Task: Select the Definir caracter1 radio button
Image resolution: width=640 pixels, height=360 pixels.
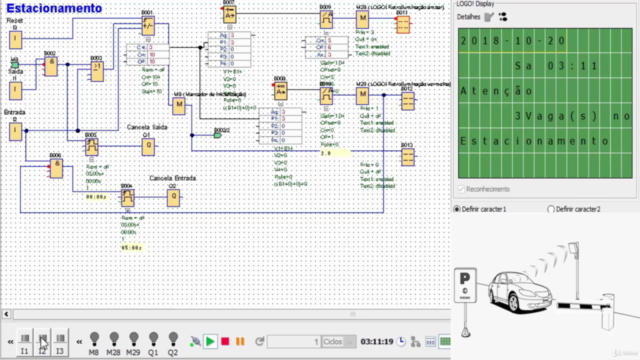Action: click(457, 209)
